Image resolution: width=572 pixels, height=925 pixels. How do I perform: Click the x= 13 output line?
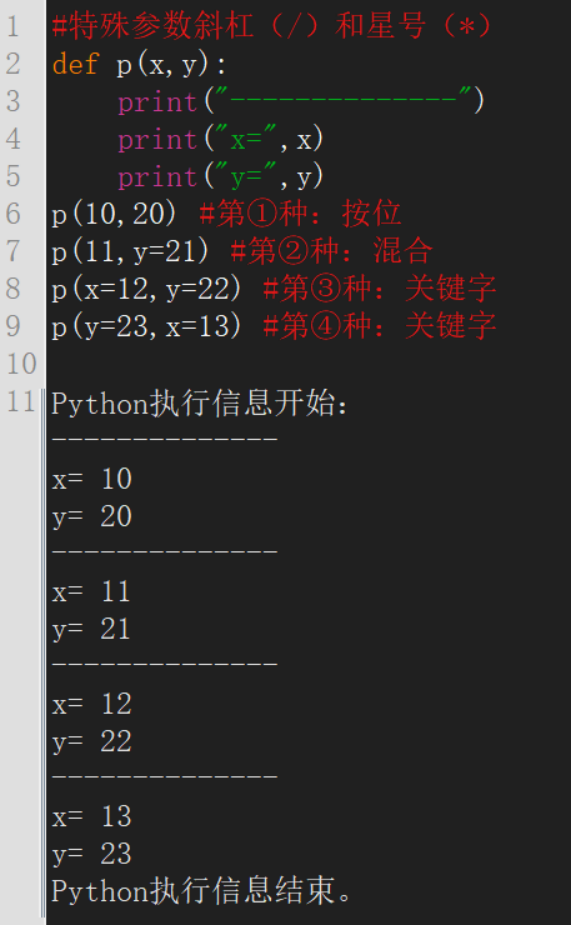pyautogui.click(x=91, y=816)
